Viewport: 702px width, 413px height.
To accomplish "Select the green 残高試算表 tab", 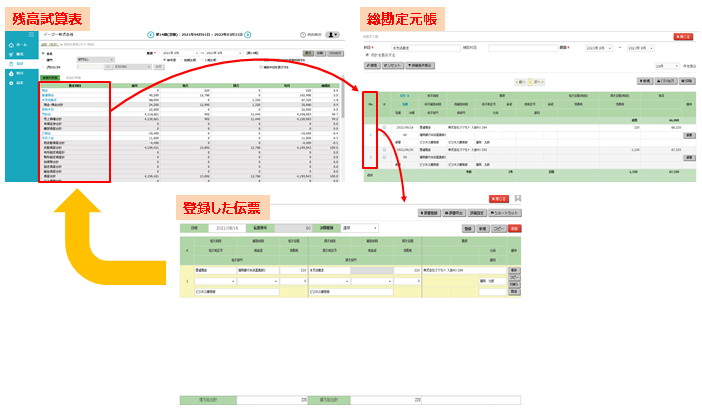I will tap(50, 77).
